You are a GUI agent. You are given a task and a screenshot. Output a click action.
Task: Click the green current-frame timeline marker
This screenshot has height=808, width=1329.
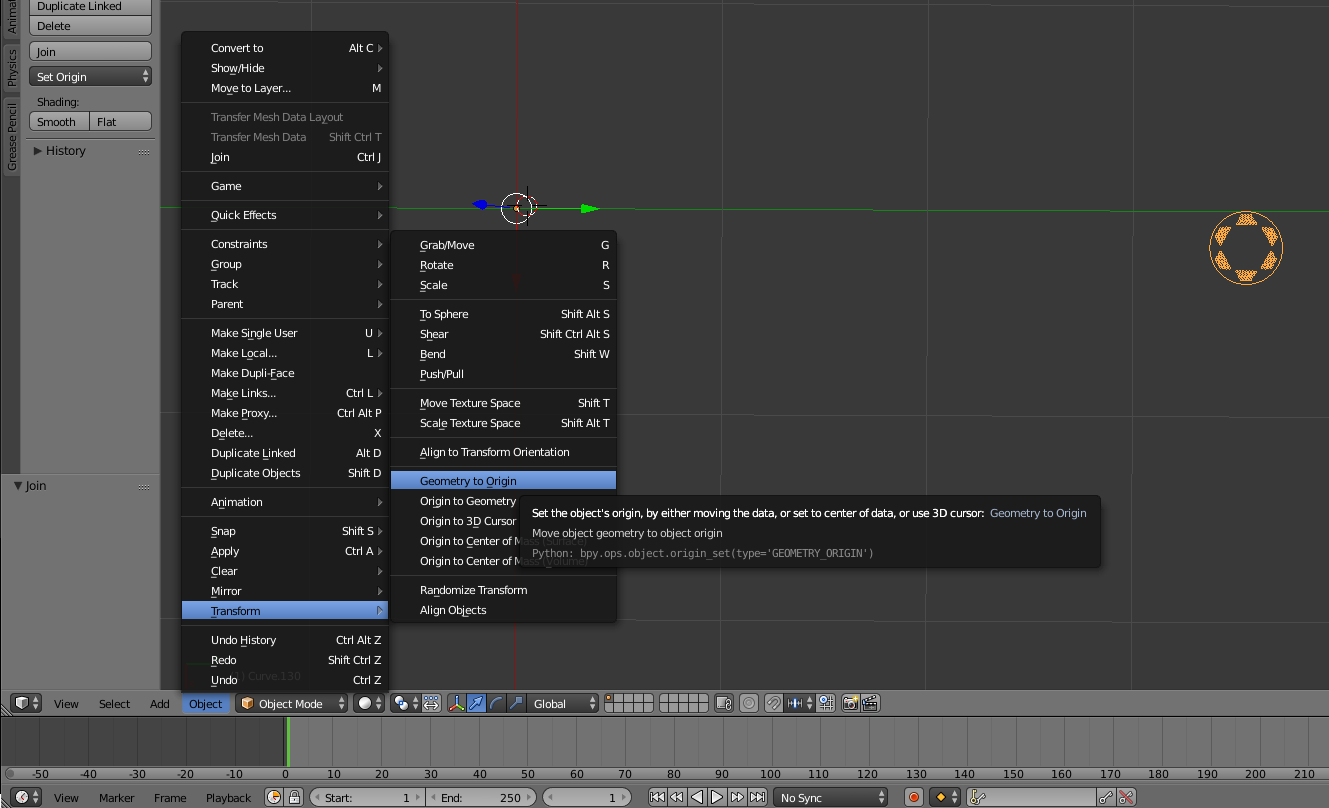click(x=287, y=742)
